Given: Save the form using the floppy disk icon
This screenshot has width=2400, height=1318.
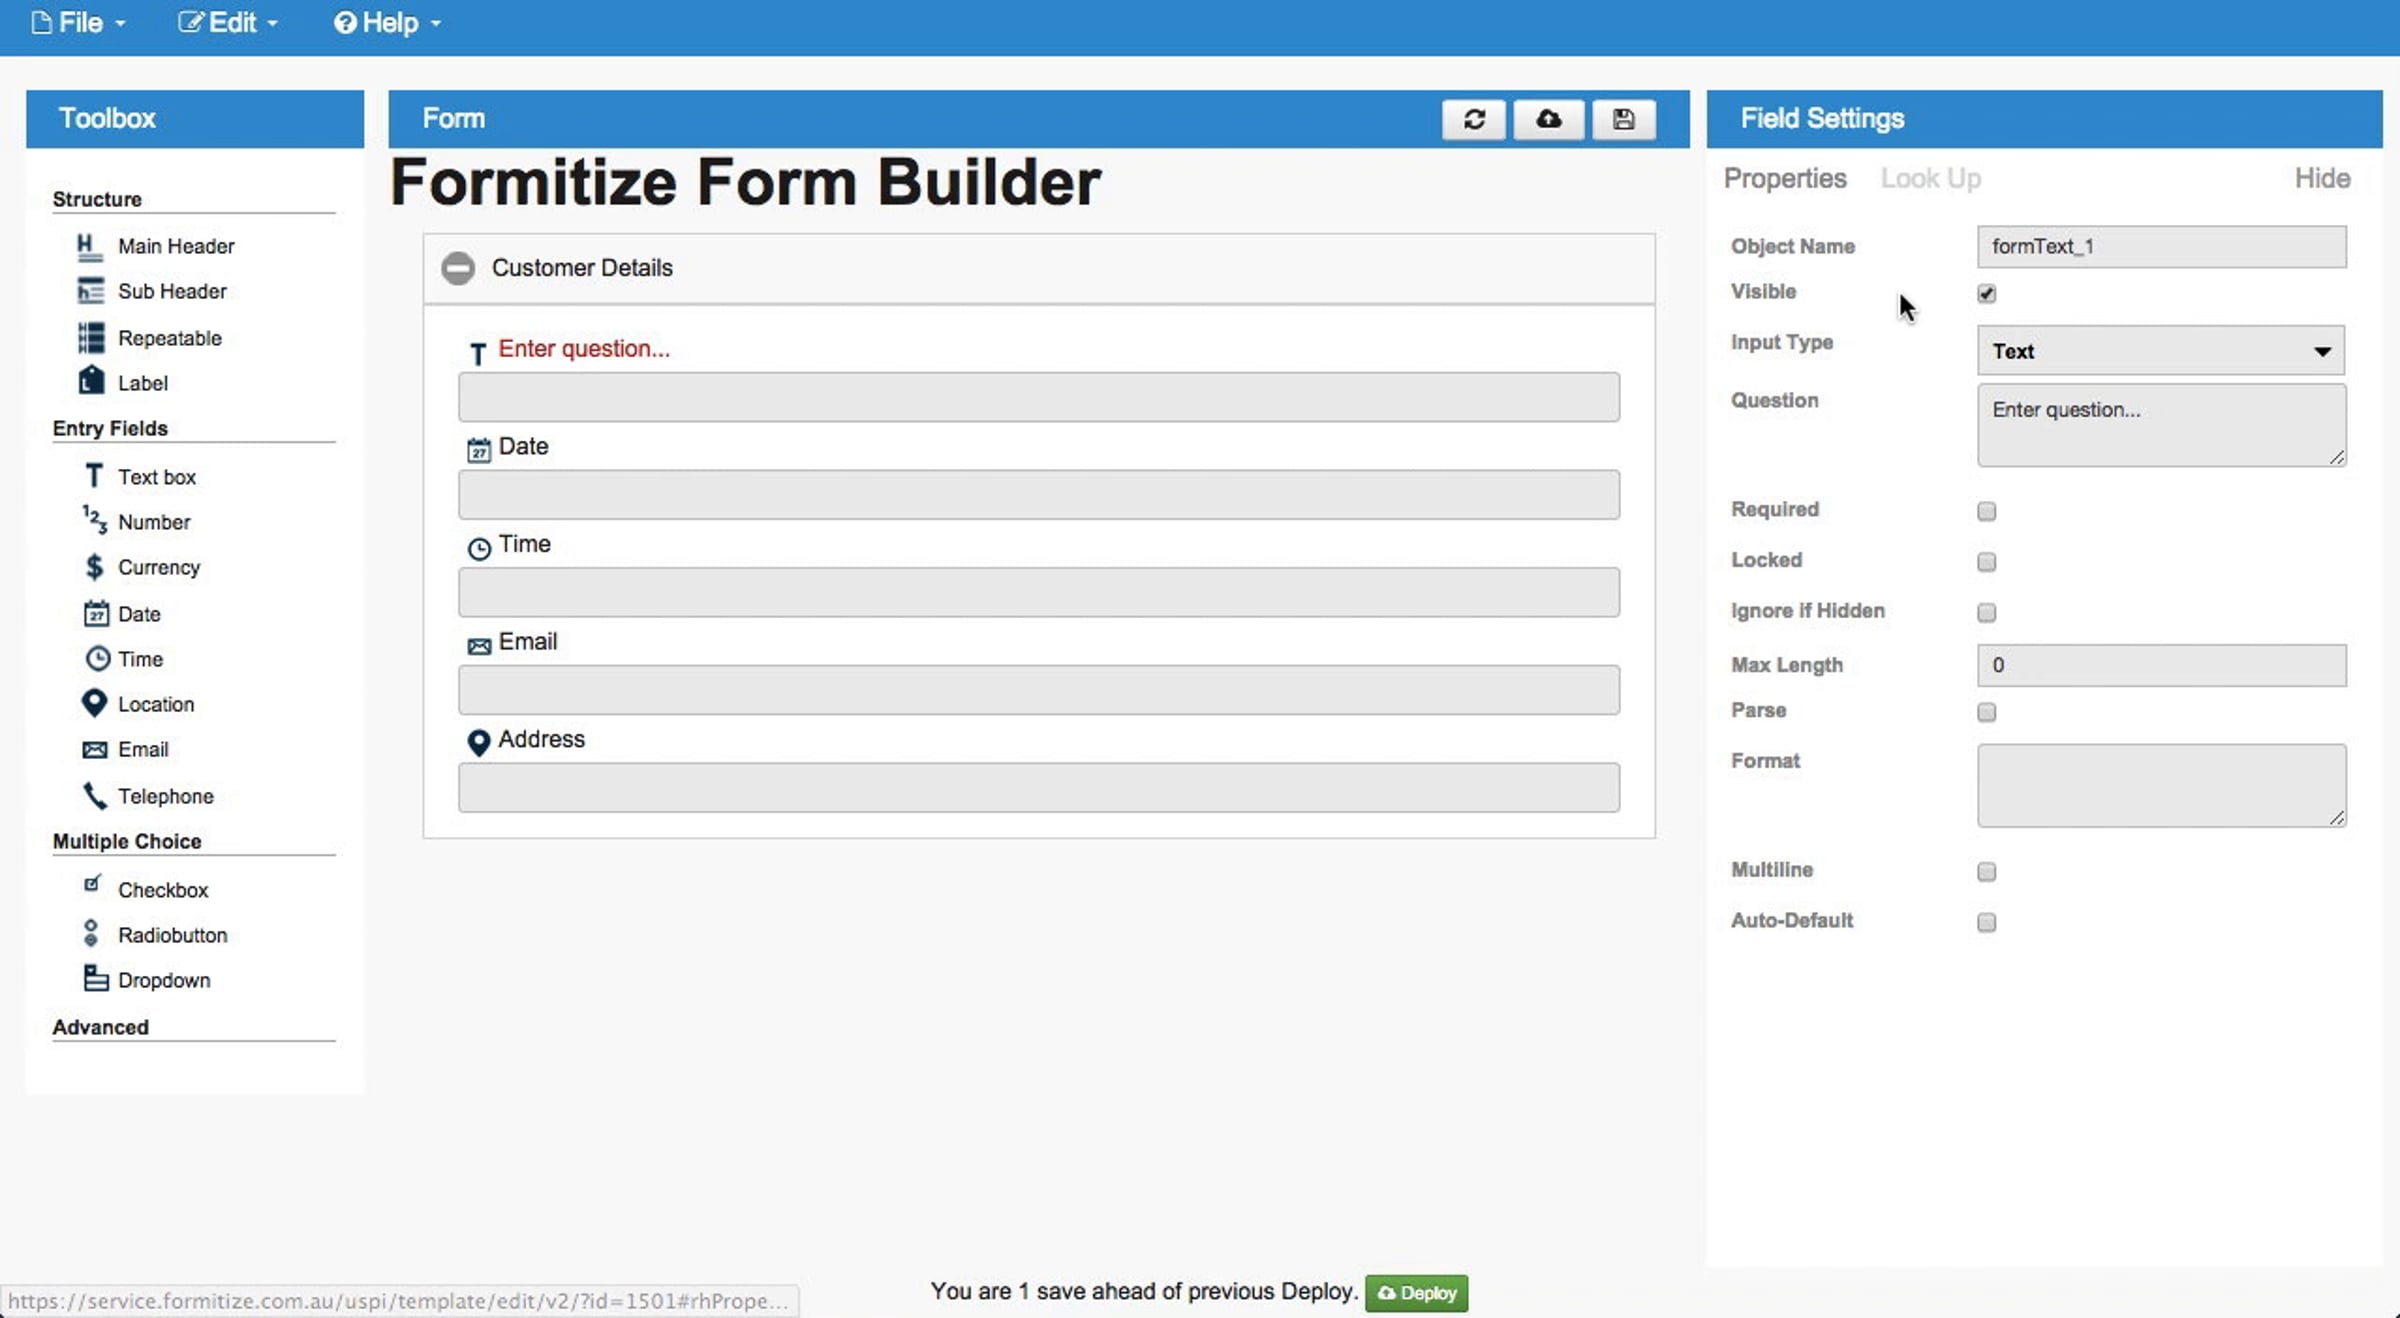Looking at the screenshot, I should tap(1624, 120).
